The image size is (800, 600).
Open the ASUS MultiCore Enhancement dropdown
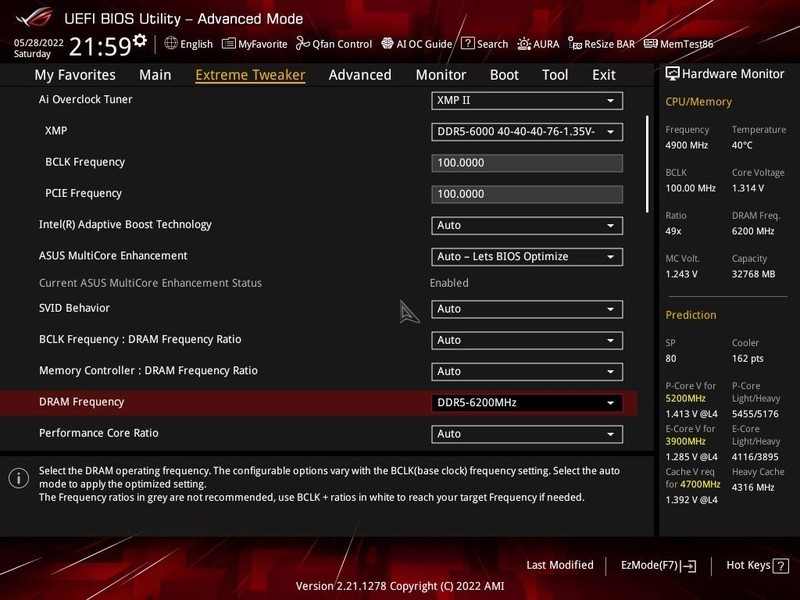(x=525, y=256)
